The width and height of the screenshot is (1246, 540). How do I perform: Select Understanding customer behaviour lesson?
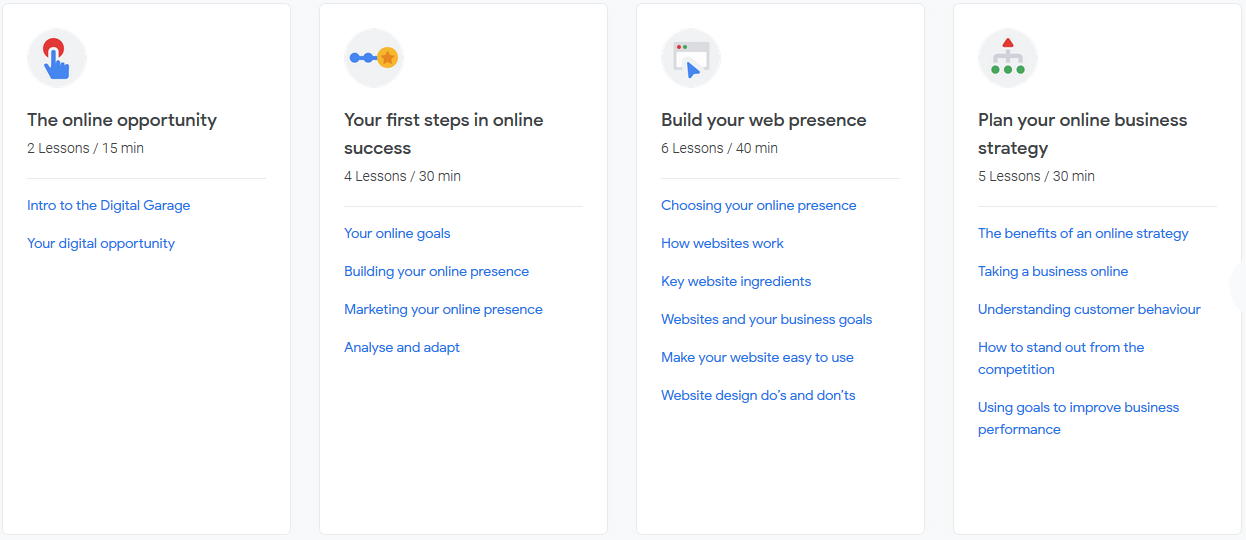point(1089,309)
